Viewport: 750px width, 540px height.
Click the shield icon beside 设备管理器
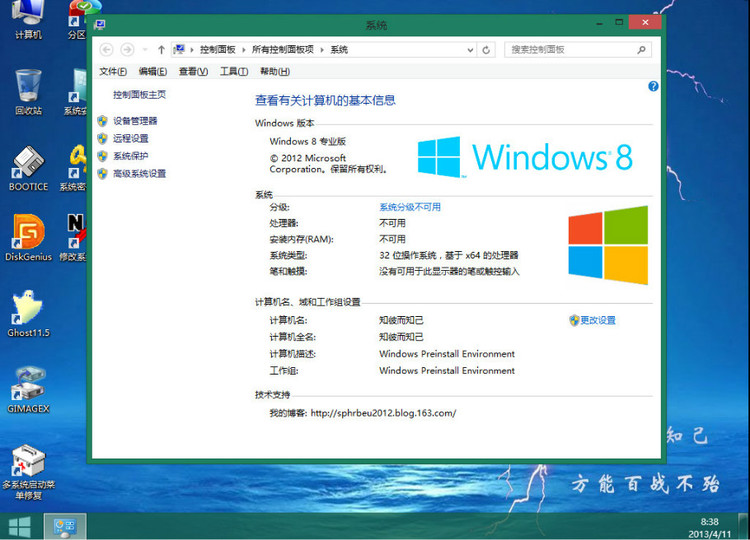102,121
